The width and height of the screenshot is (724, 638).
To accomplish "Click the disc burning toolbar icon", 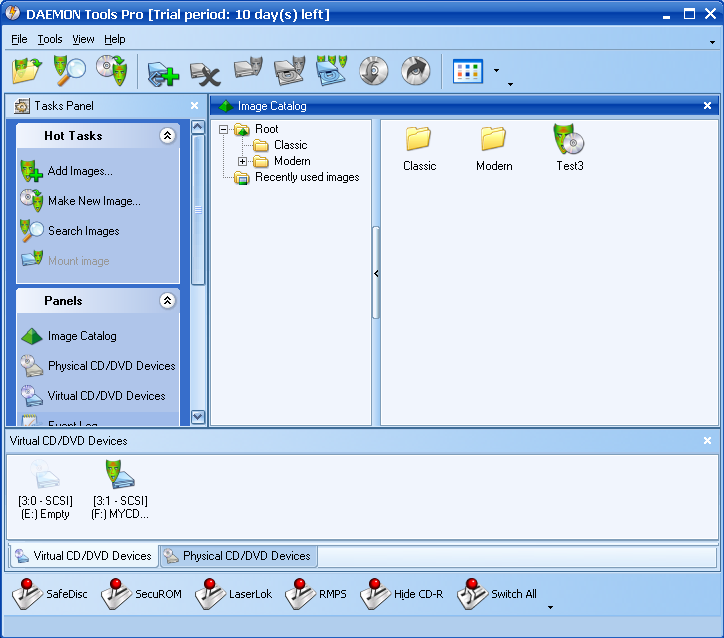I will pyautogui.click(x=374, y=71).
